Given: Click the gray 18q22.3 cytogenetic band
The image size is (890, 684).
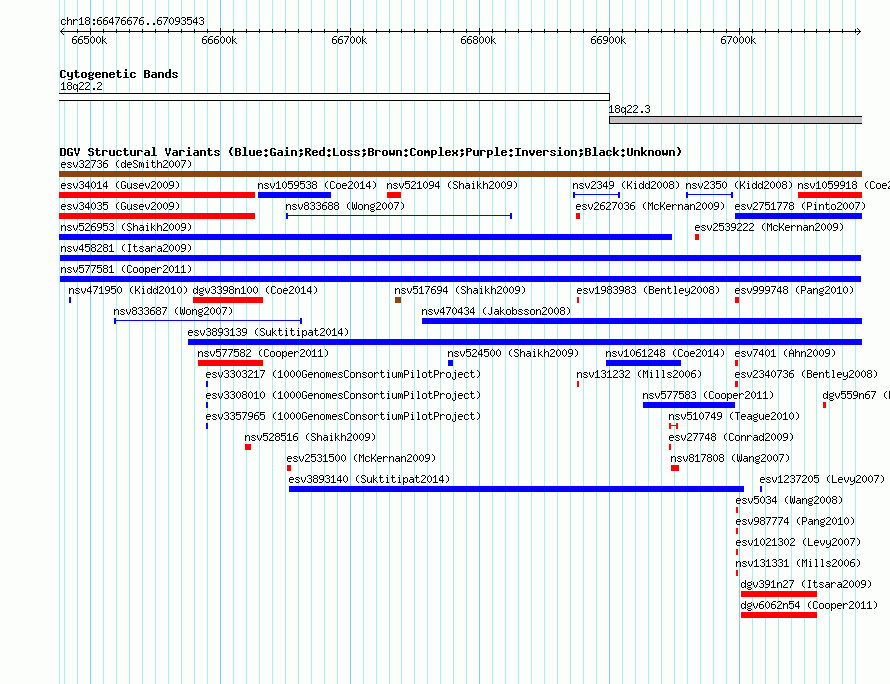Looking at the screenshot, I should 736,120.
